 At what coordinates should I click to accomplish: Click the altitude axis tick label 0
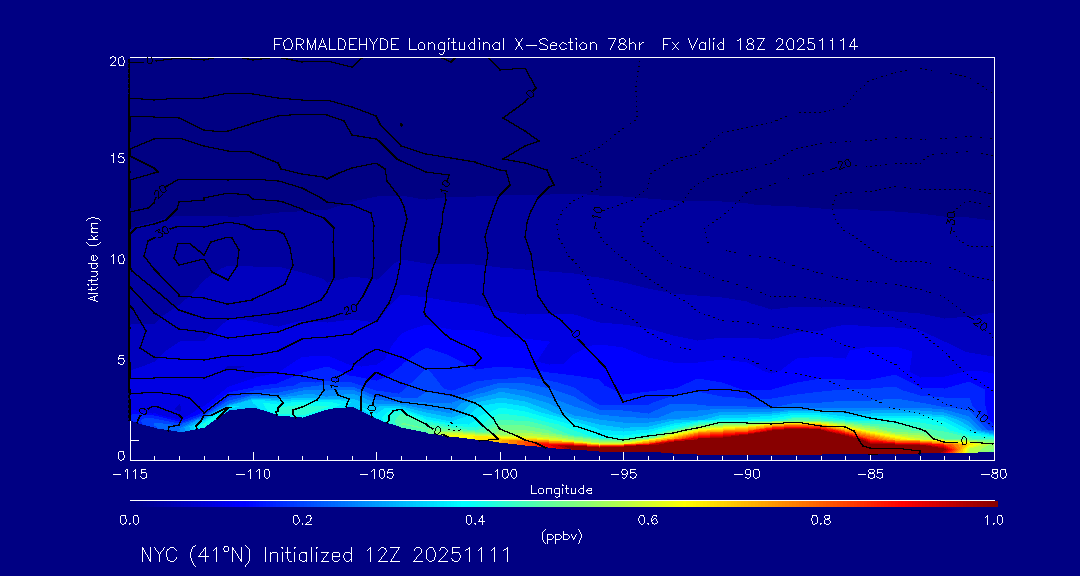(x=121, y=455)
